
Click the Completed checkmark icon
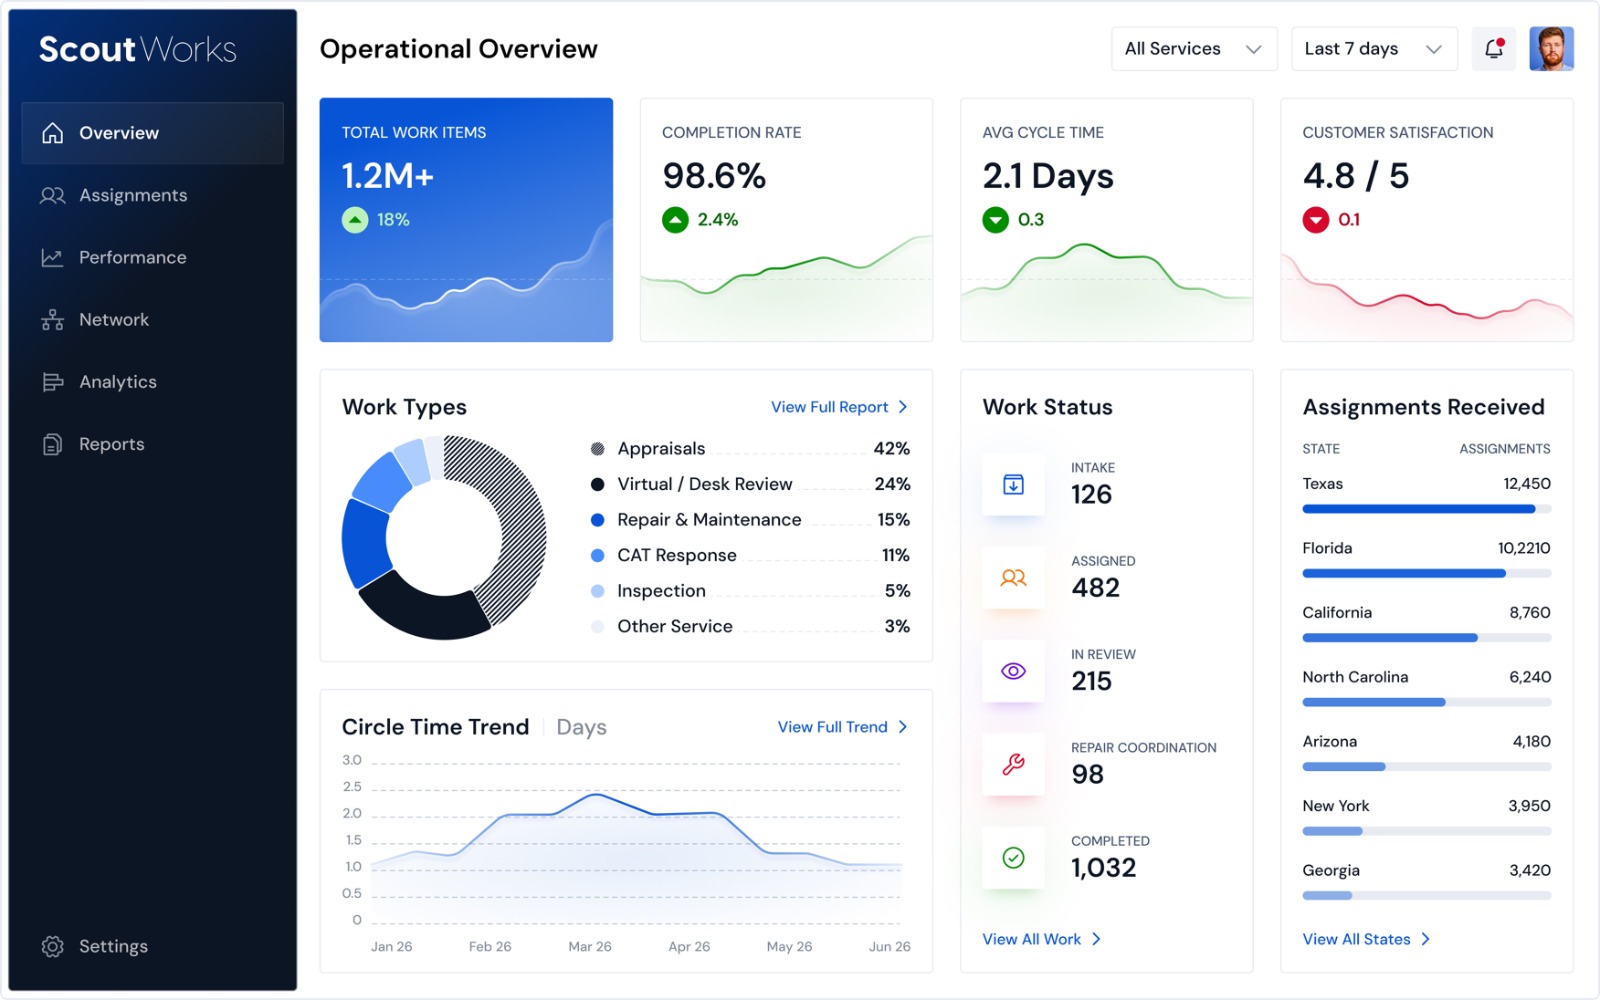coord(1013,858)
